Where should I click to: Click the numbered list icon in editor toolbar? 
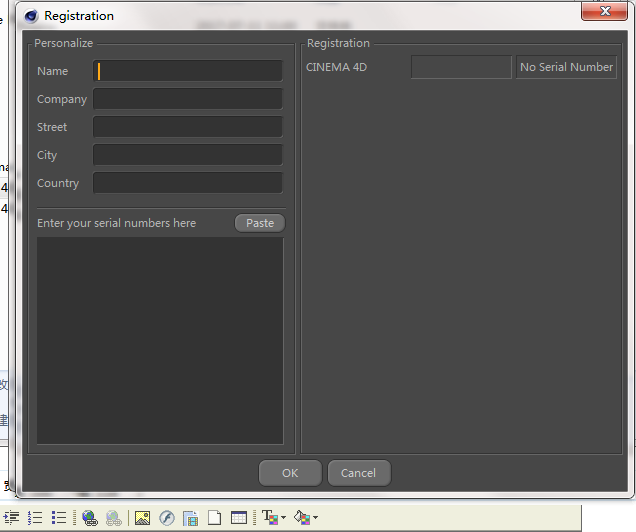(35, 518)
